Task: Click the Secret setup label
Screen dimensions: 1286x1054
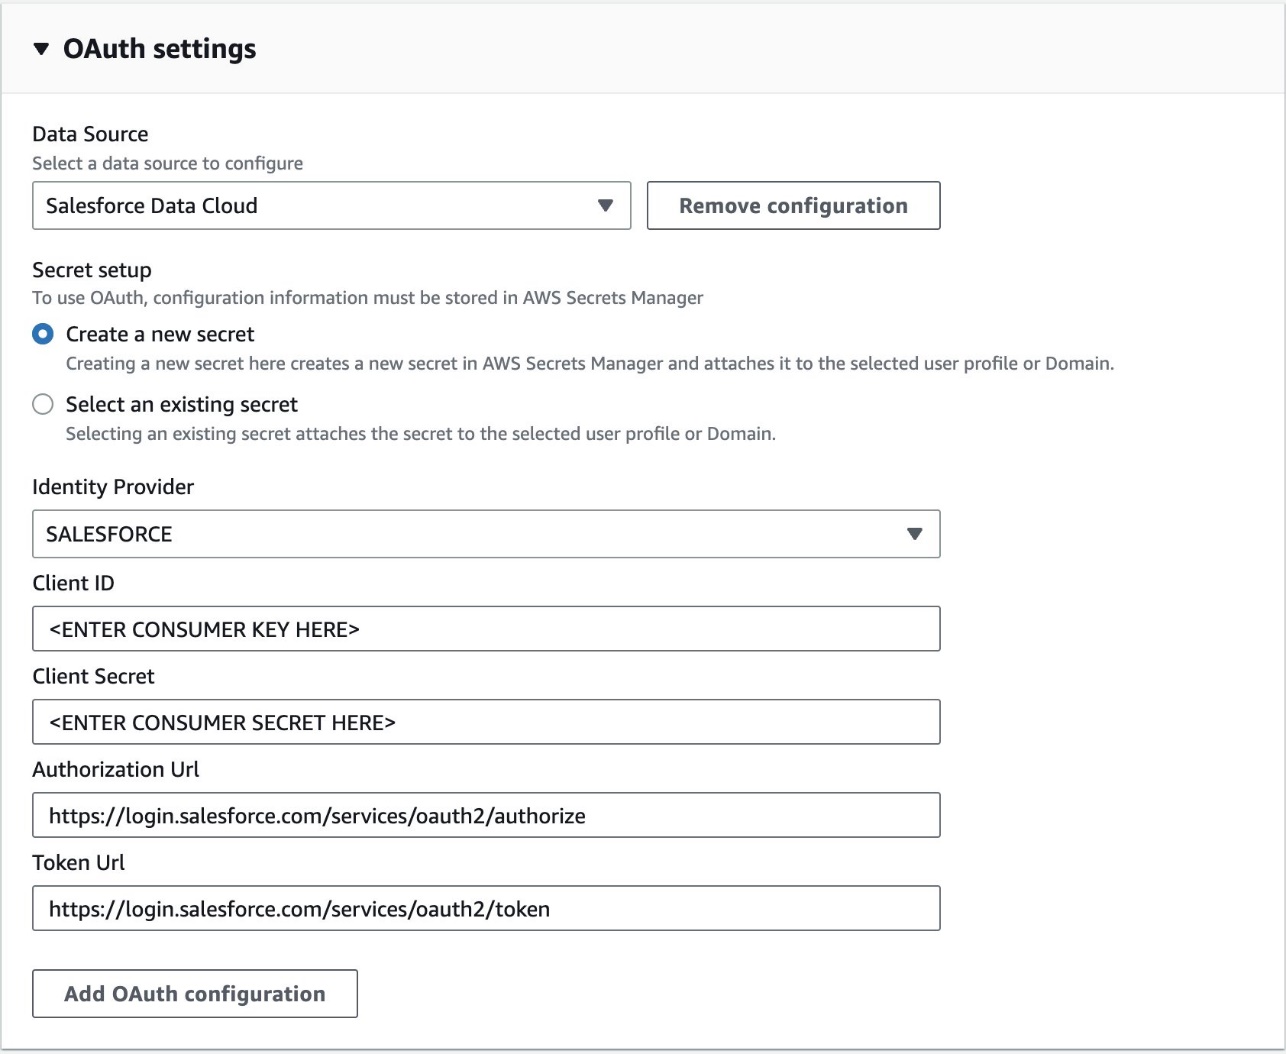Action: [x=92, y=270]
